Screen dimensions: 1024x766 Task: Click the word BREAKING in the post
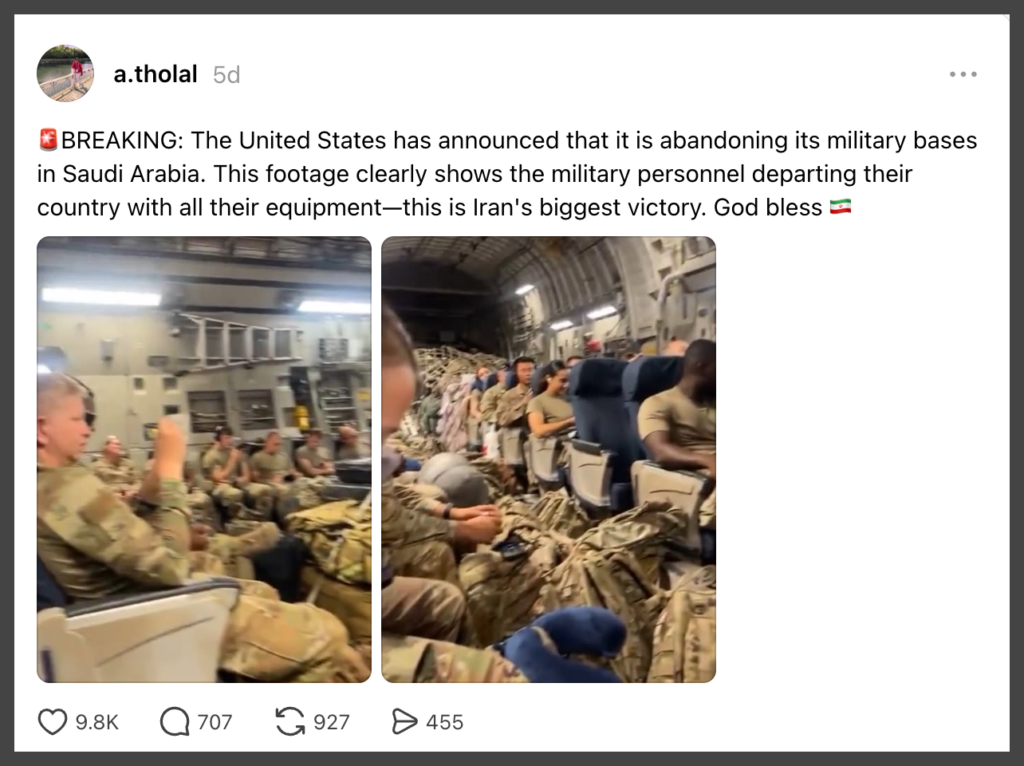(x=117, y=141)
